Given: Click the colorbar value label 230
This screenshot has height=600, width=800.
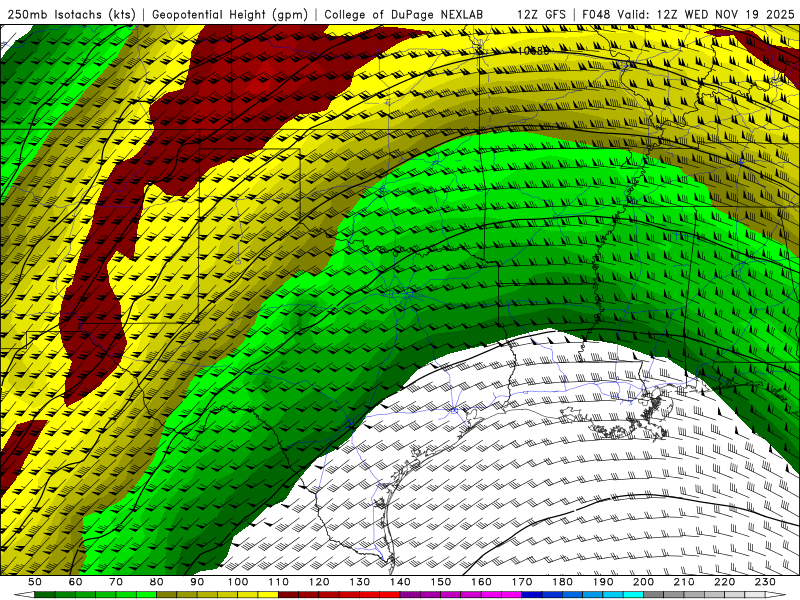Looking at the screenshot, I should click(x=765, y=582).
